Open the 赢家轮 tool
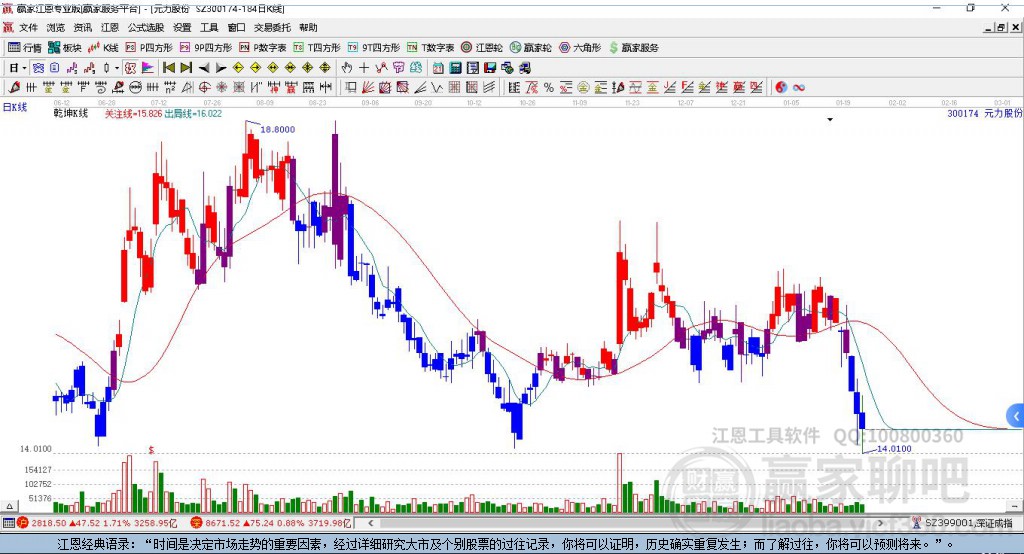 pos(530,48)
